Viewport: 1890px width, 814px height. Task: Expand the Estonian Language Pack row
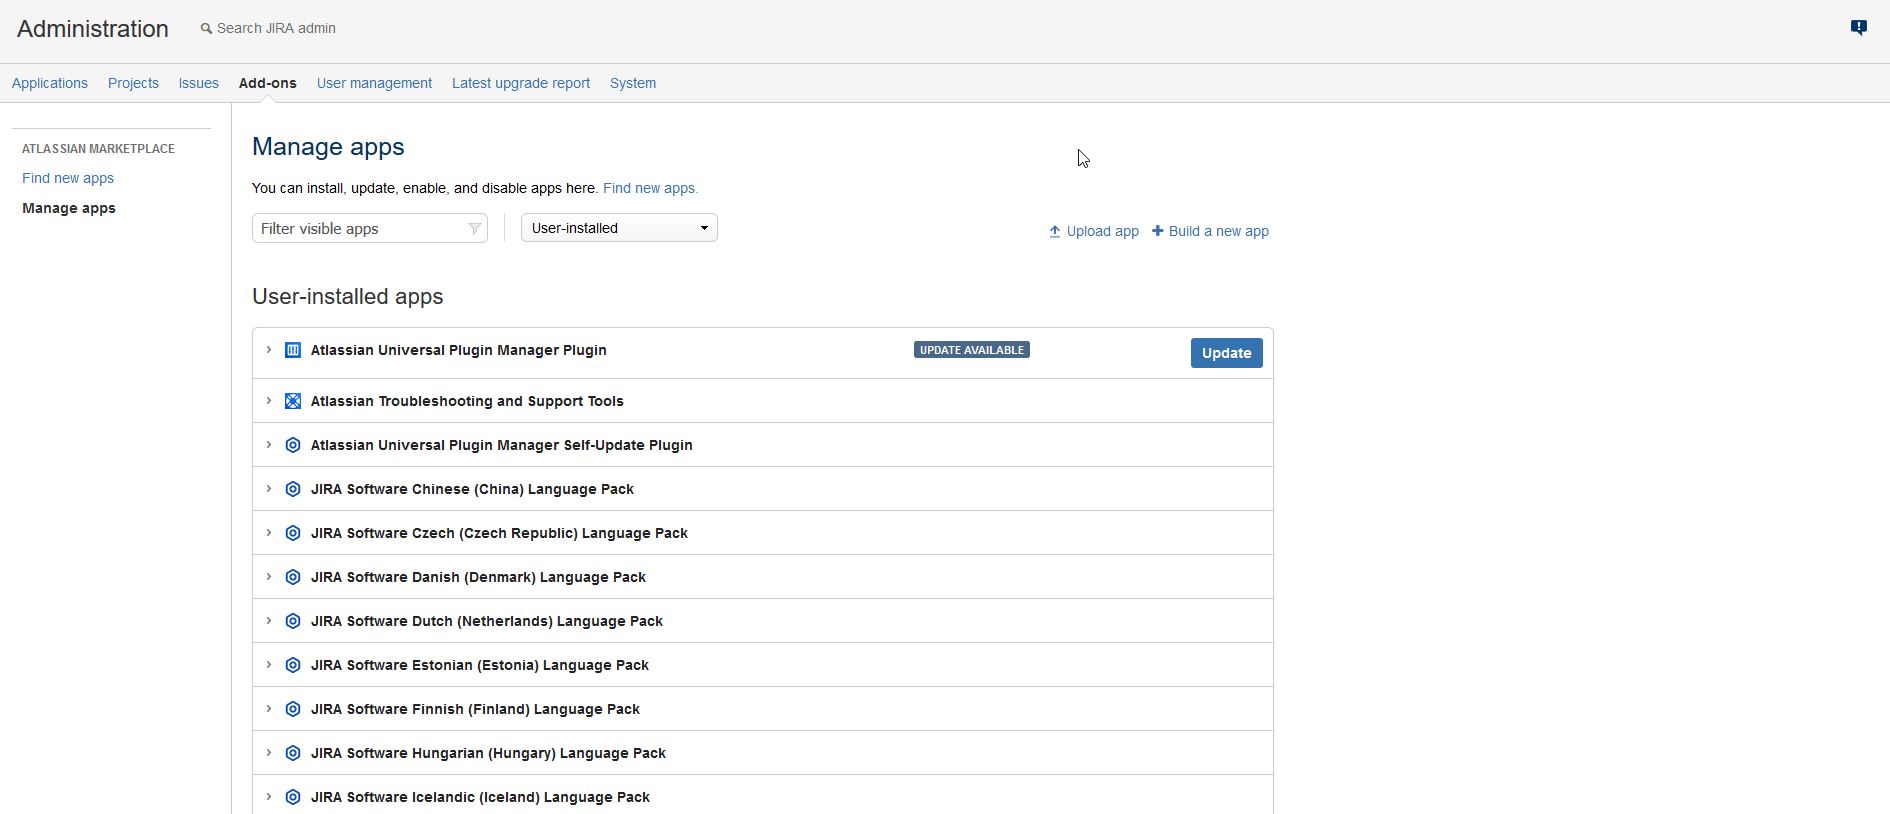269,665
